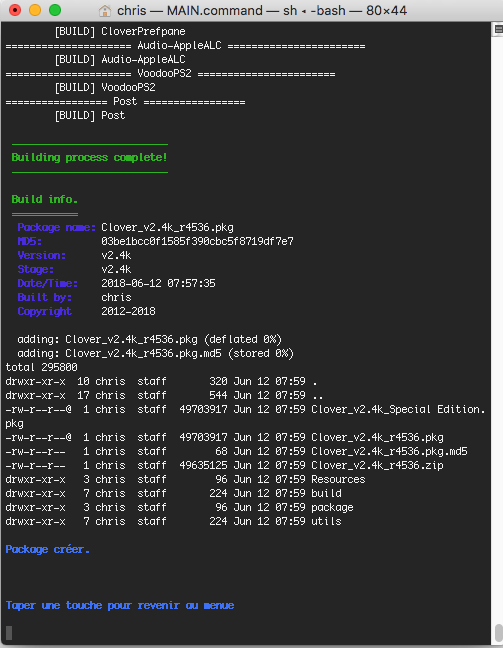Click the 'build' directory name
The height and width of the screenshot is (648, 503).
(327, 493)
